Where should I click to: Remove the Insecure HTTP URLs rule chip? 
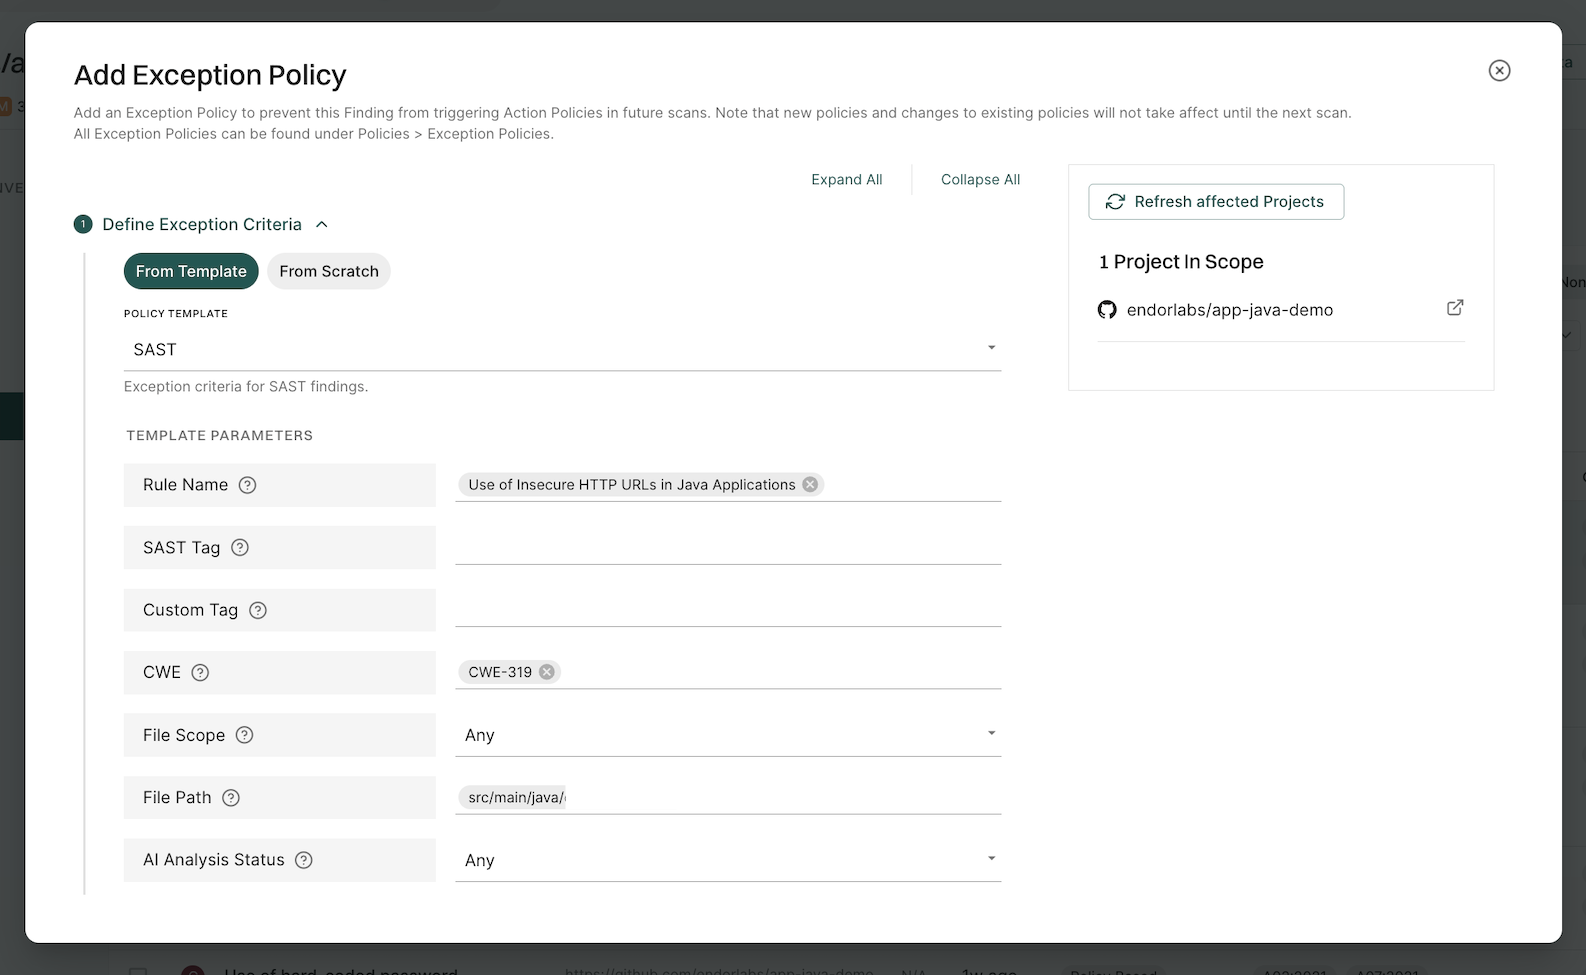click(x=810, y=485)
